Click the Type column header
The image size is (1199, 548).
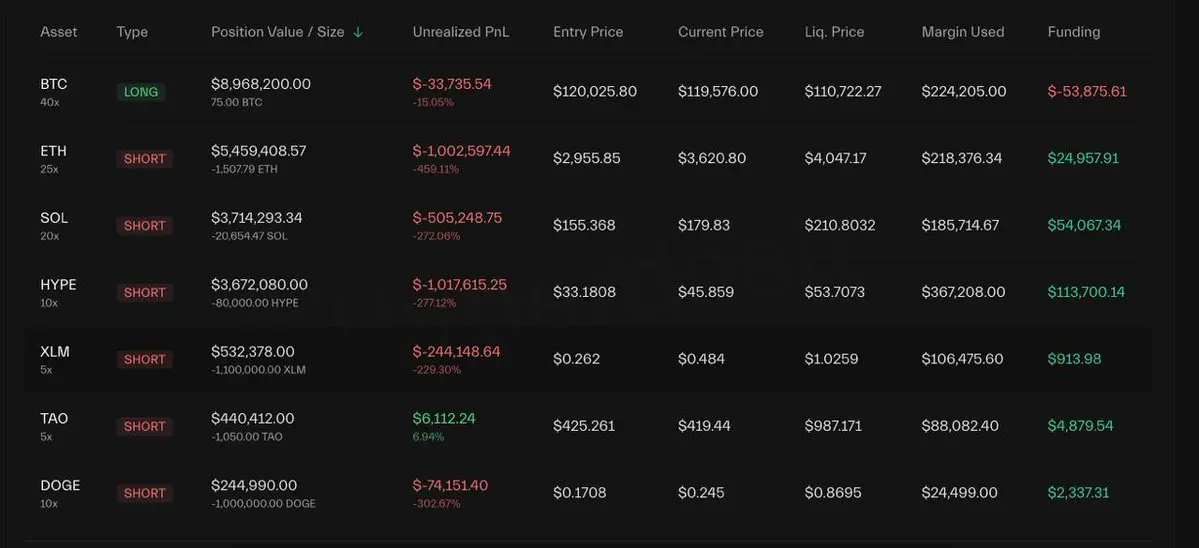pyautogui.click(x=132, y=32)
